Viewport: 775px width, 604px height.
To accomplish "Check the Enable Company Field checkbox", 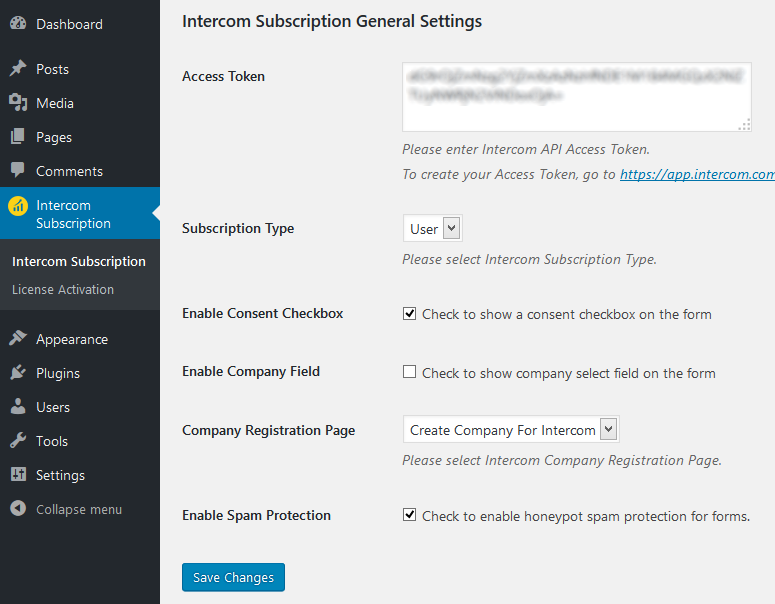I will pos(409,372).
